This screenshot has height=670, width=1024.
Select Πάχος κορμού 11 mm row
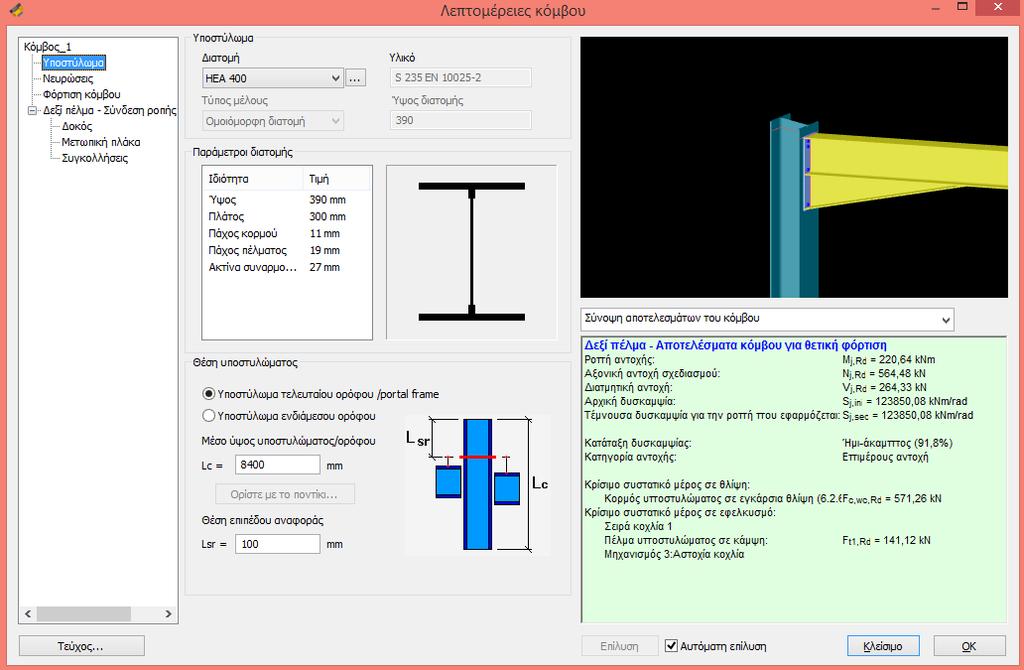click(x=287, y=234)
